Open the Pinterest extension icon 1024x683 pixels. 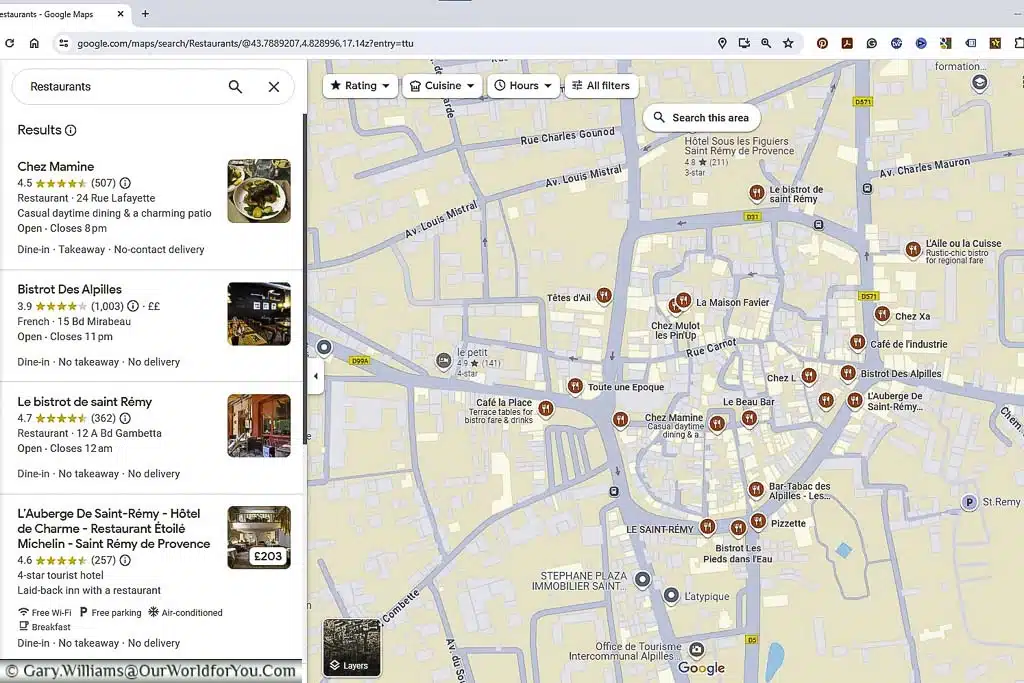click(x=822, y=43)
